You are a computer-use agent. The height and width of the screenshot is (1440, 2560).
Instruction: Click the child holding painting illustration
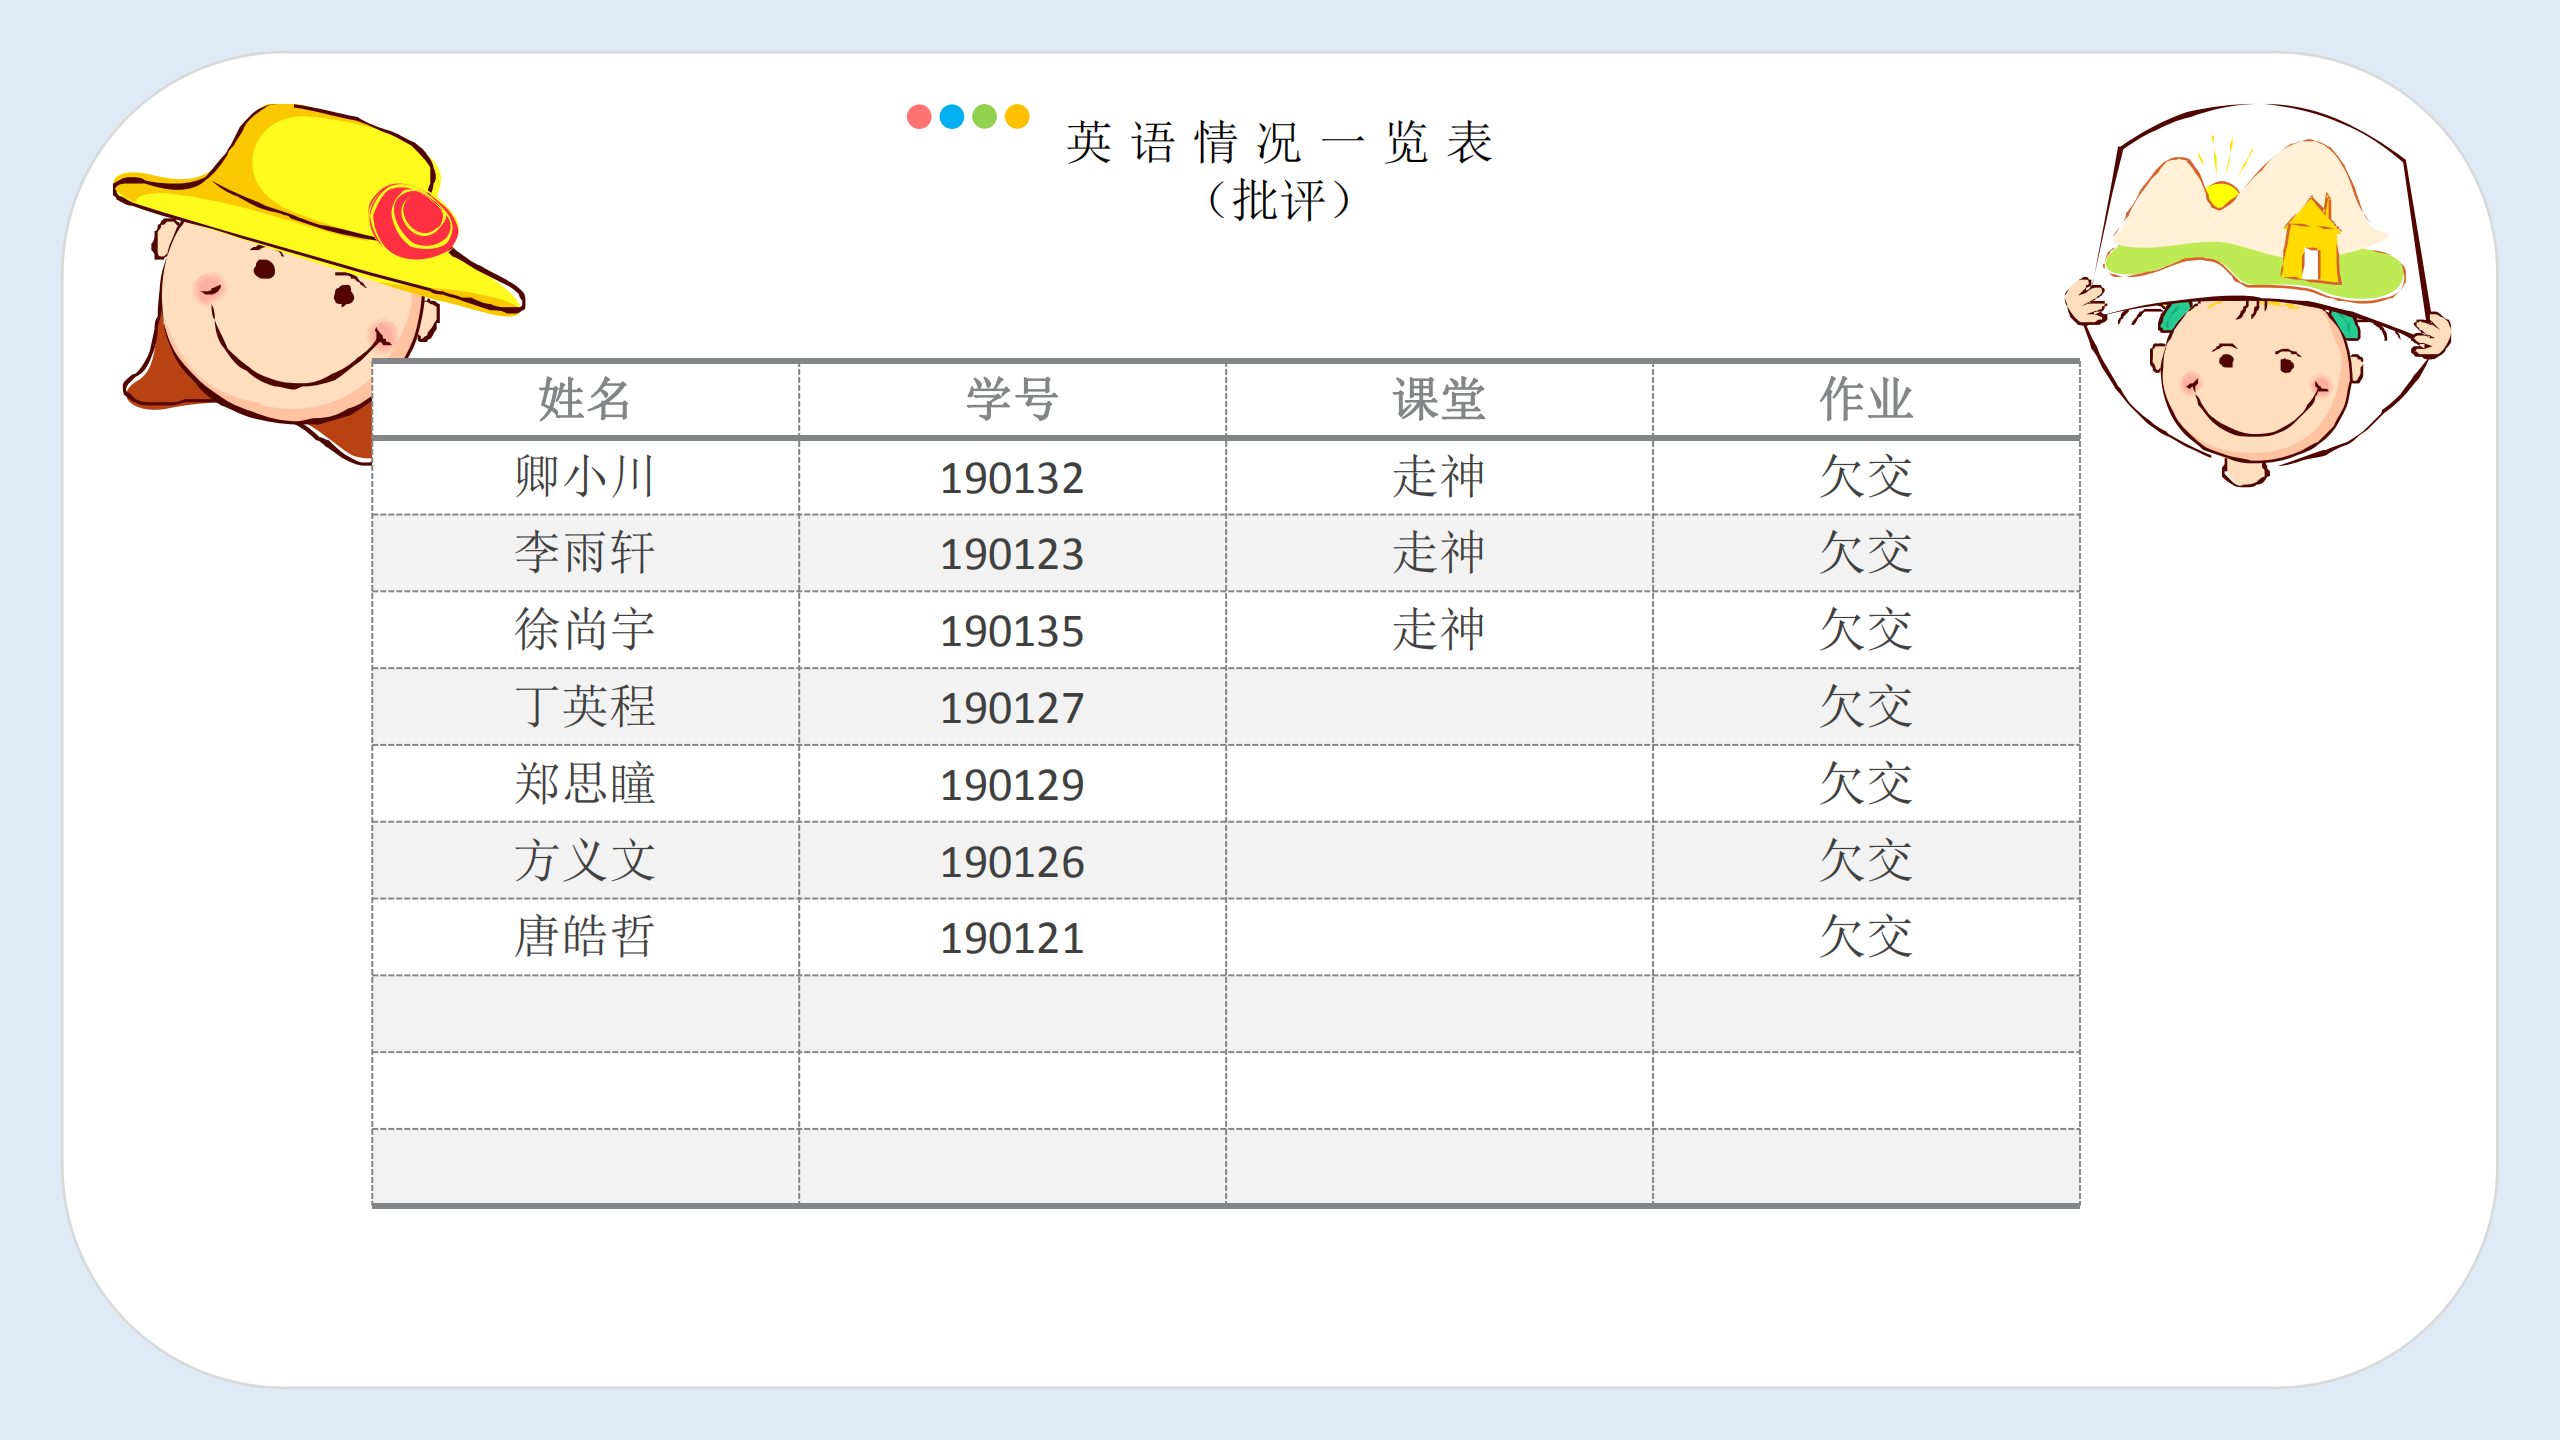coord(2258,295)
